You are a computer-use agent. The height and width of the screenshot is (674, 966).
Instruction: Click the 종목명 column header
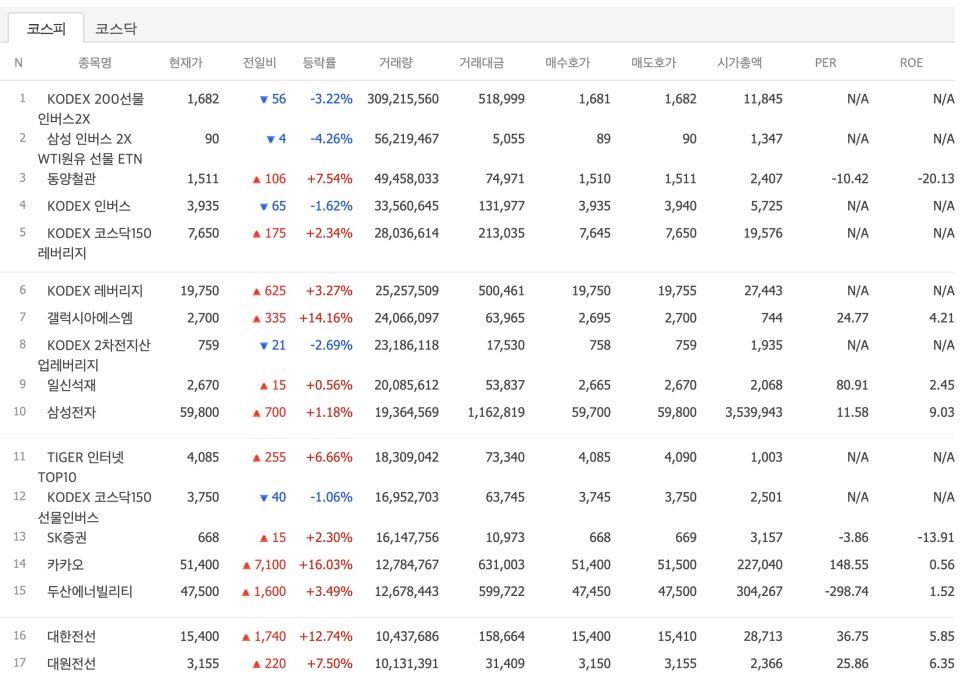[x=95, y=62]
